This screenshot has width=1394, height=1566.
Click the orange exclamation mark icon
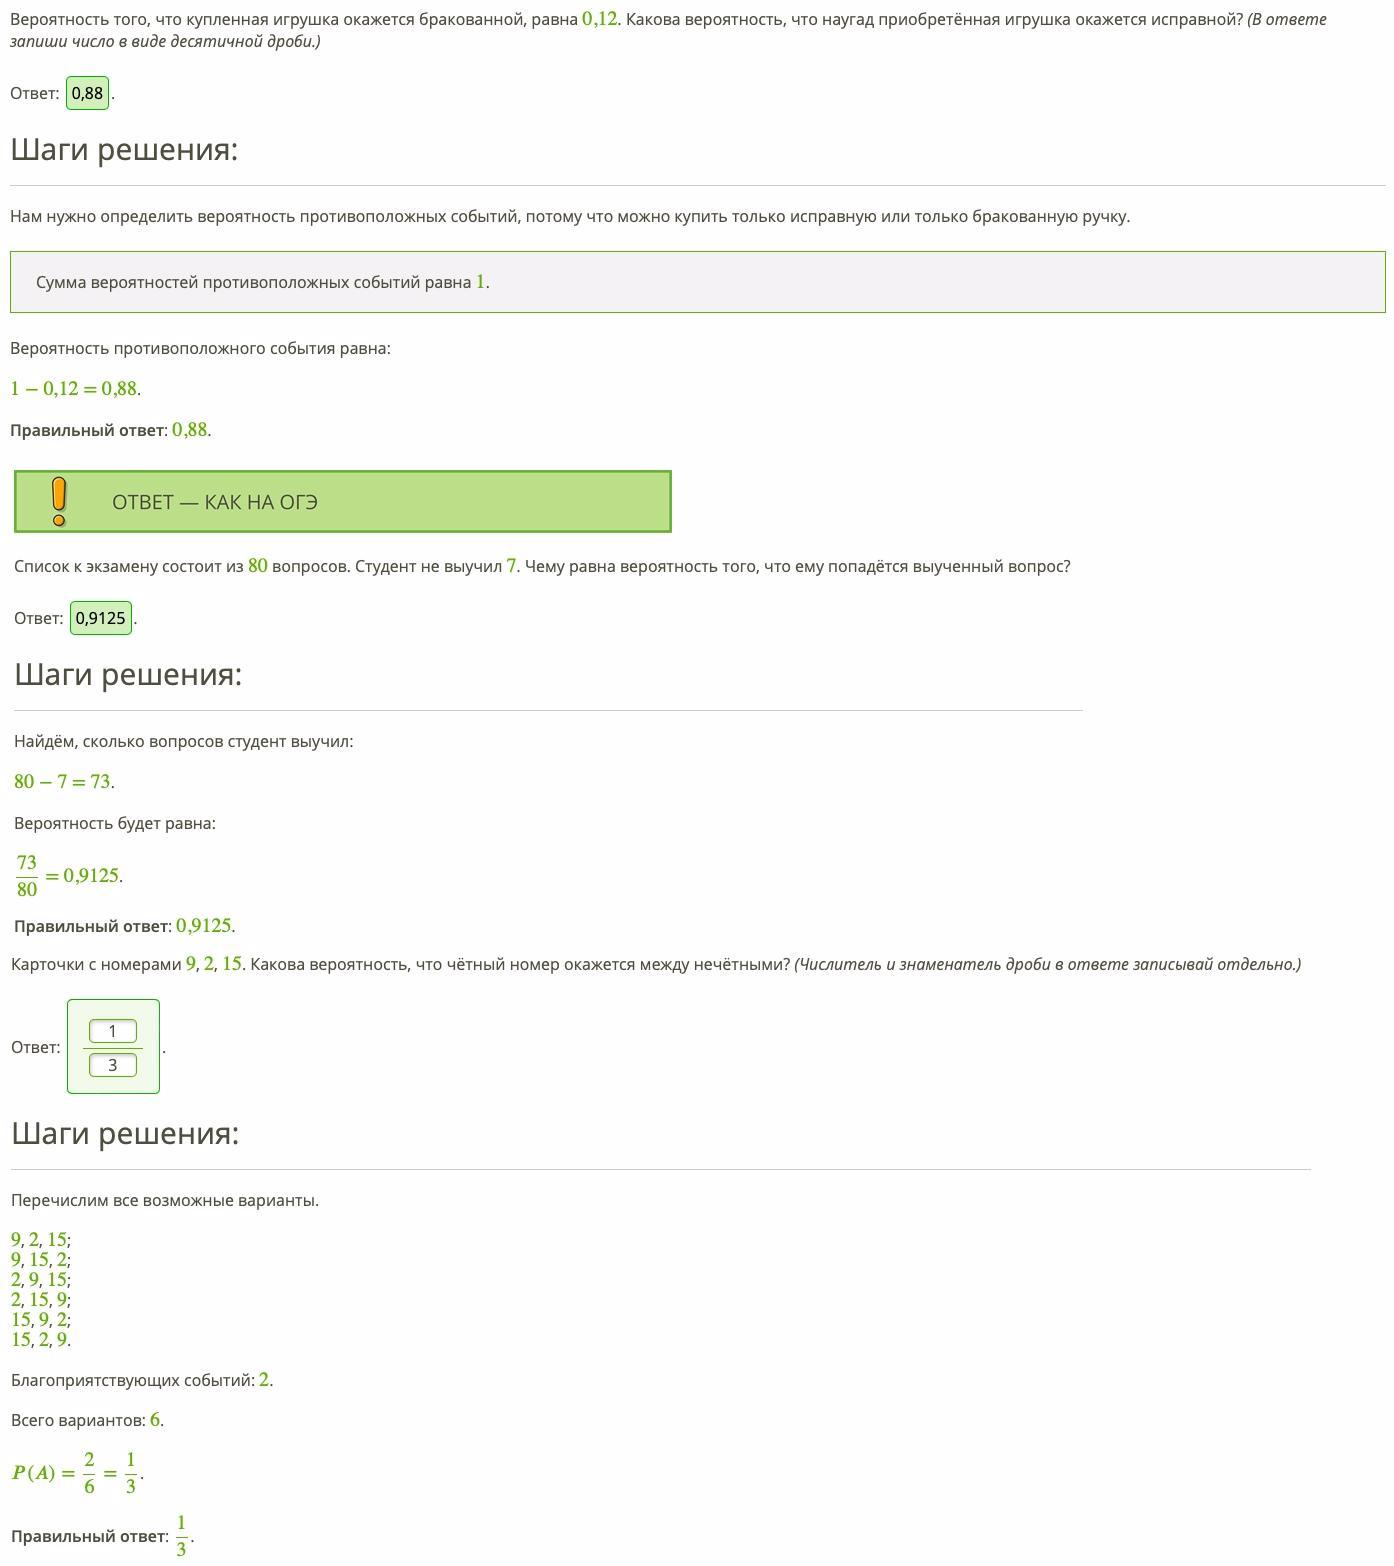coord(59,501)
